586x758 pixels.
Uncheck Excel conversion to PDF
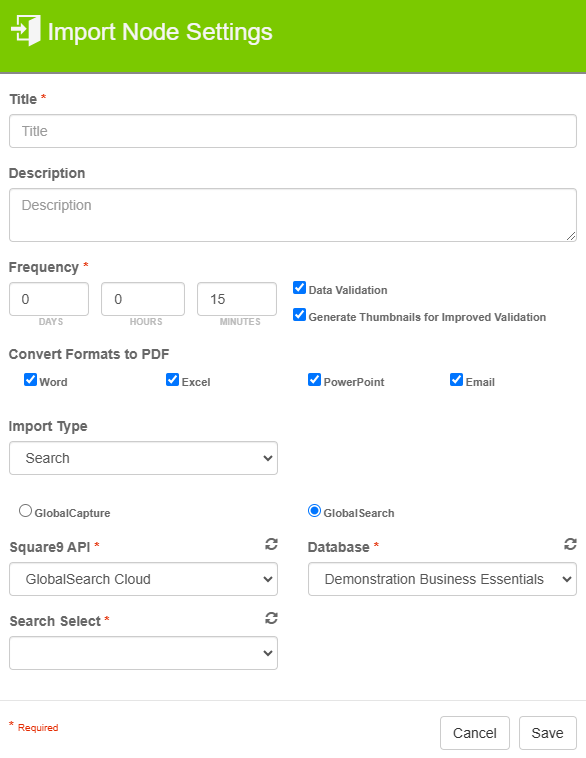[173, 380]
